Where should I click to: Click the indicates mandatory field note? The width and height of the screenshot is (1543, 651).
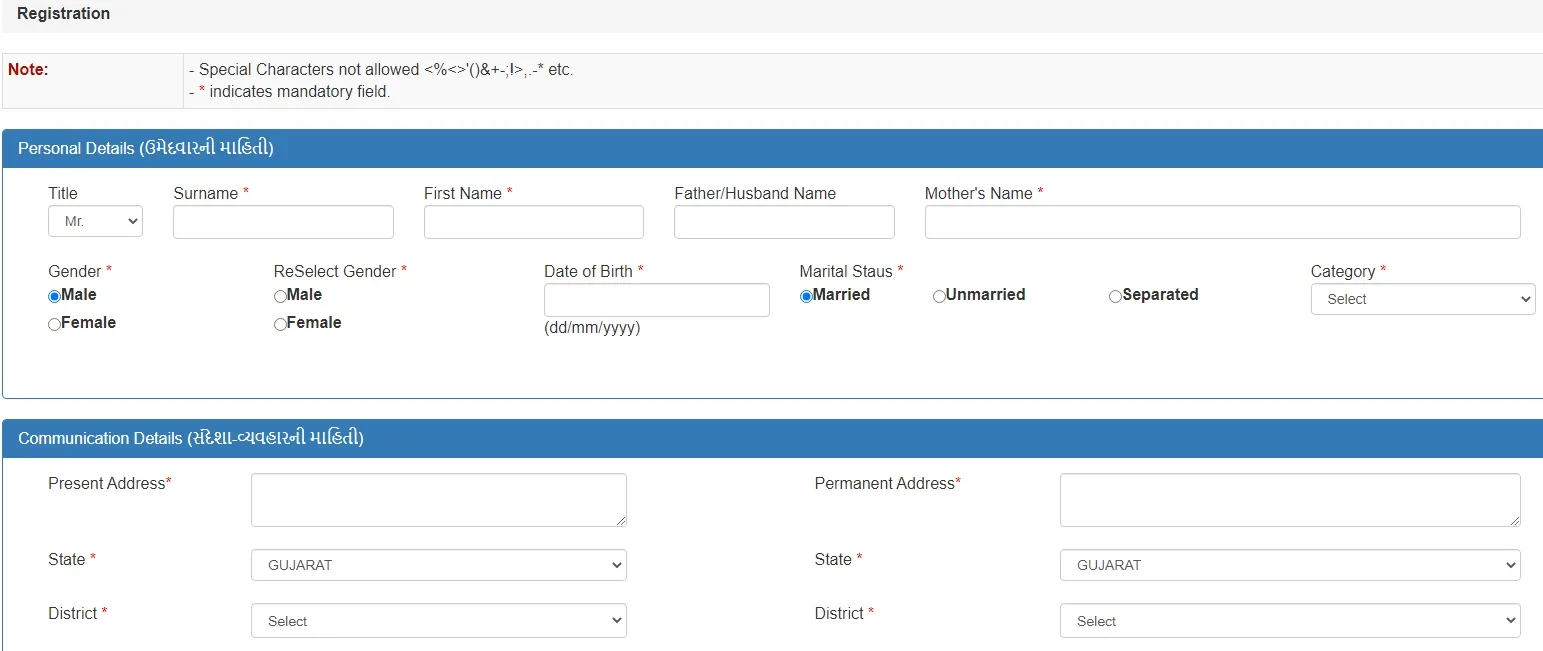[289, 92]
